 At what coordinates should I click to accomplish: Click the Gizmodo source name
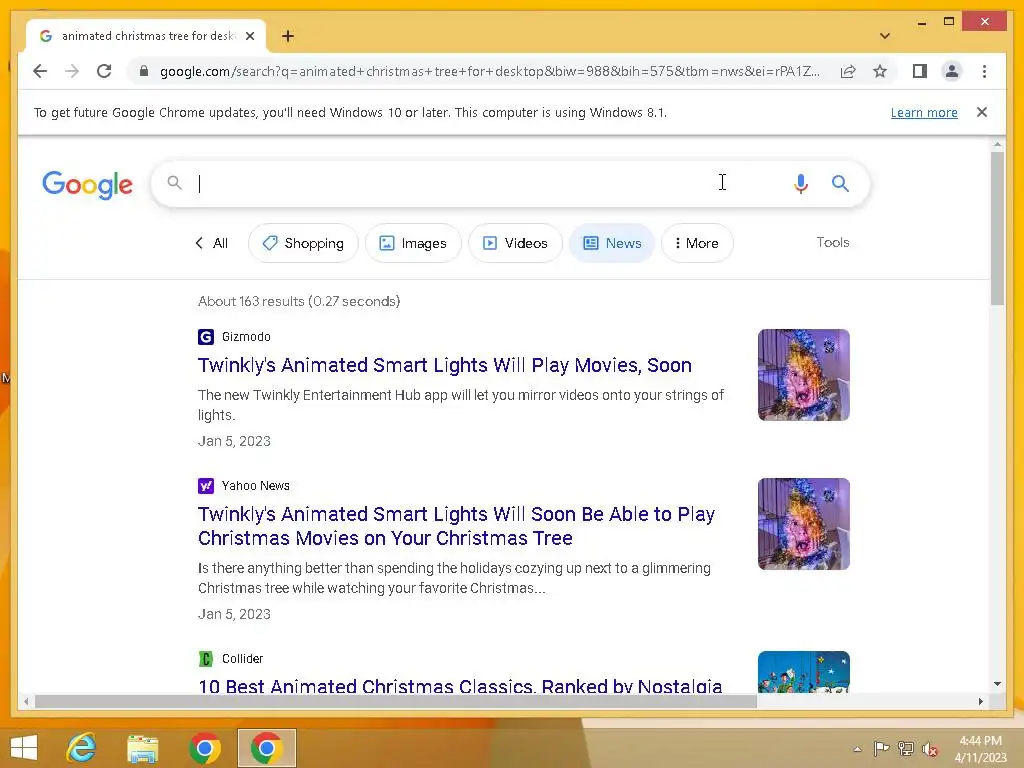click(x=246, y=337)
